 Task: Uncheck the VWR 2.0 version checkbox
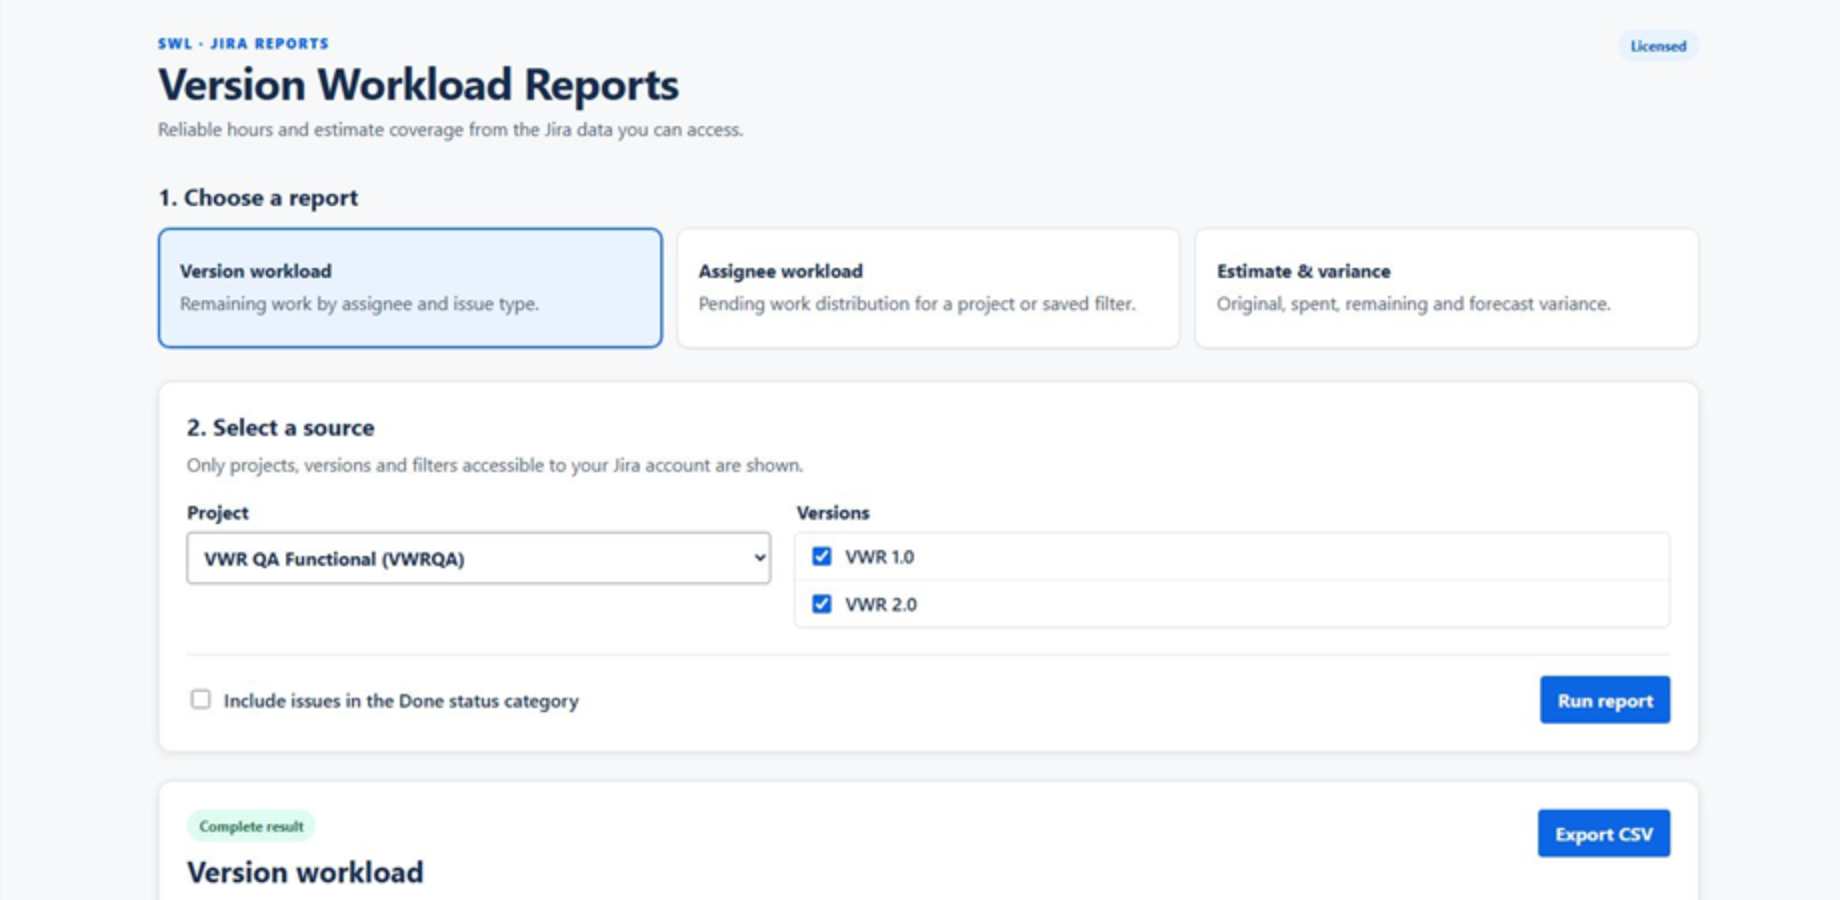coord(822,604)
